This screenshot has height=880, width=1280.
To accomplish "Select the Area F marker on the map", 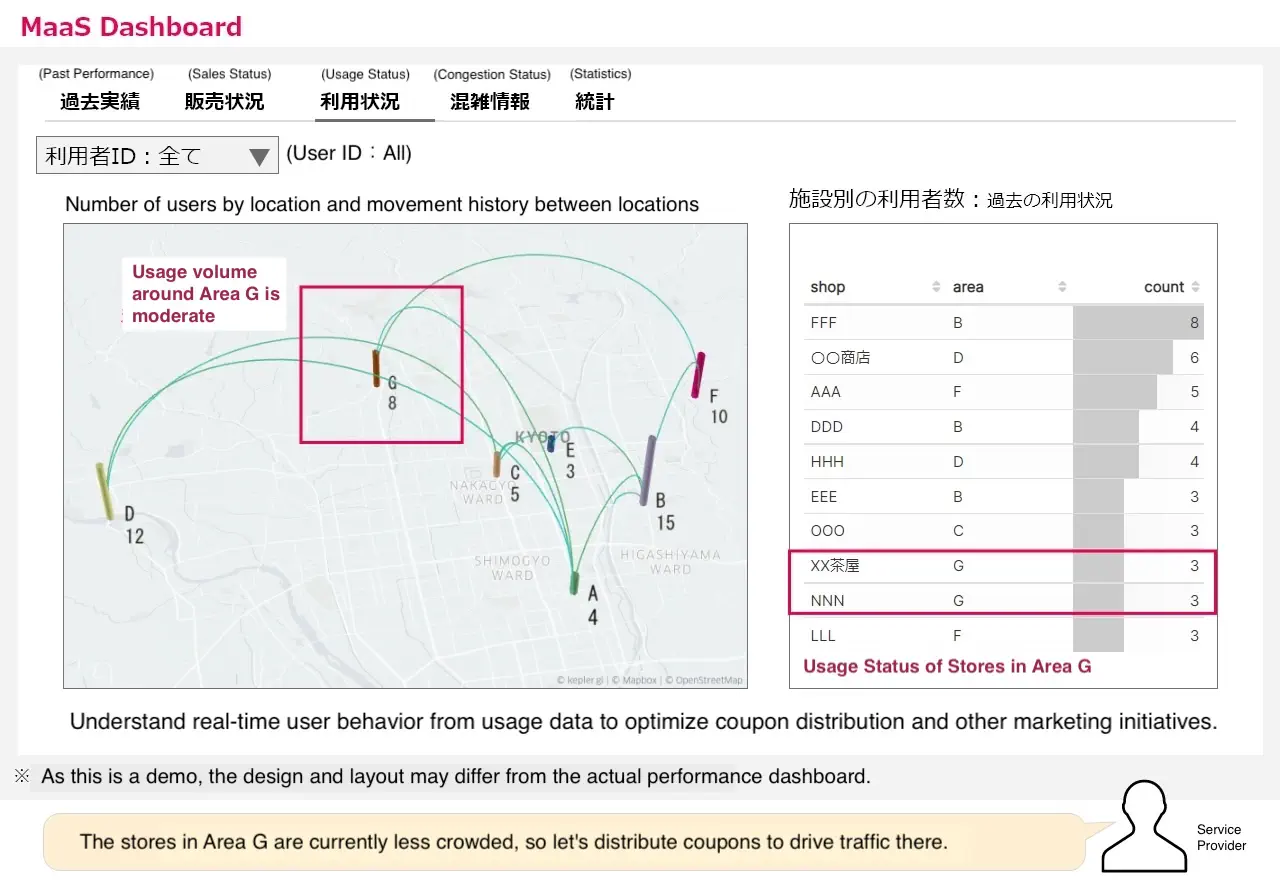I will [x=698, y=375].
